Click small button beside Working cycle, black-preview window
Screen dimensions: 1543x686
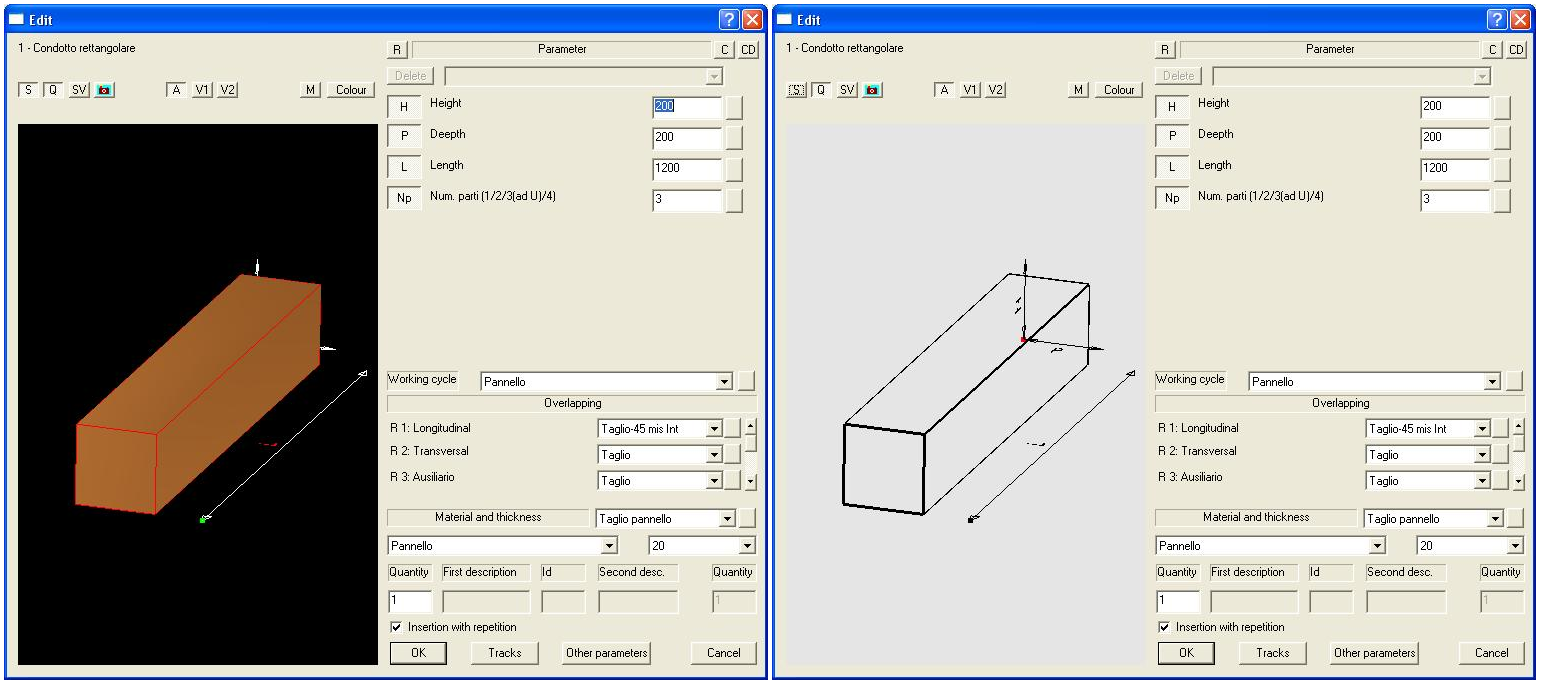pyautogui.click(x=746, y=381)
